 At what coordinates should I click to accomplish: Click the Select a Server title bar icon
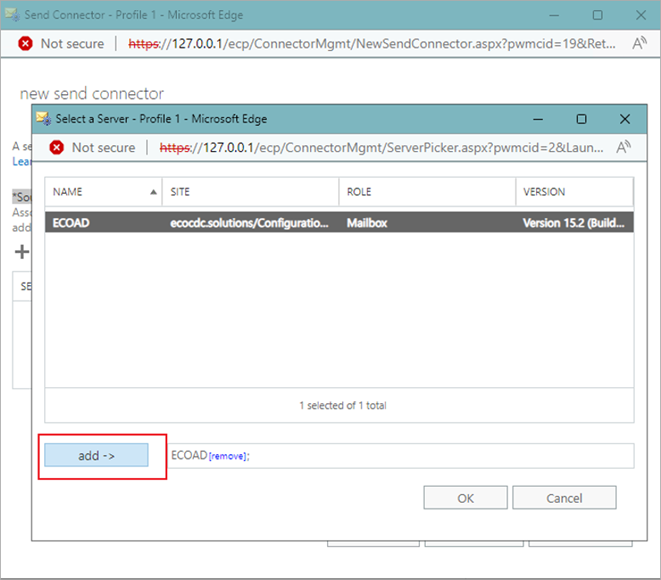(x=43, y=118)
